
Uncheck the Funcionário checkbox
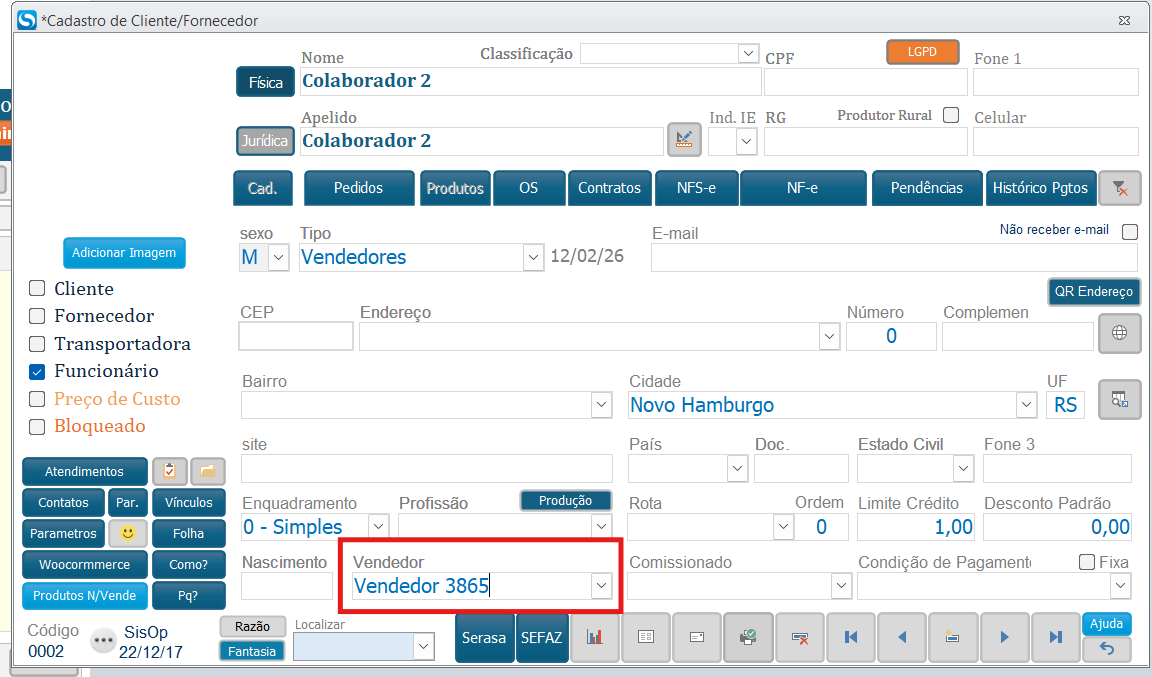point(37,371)
